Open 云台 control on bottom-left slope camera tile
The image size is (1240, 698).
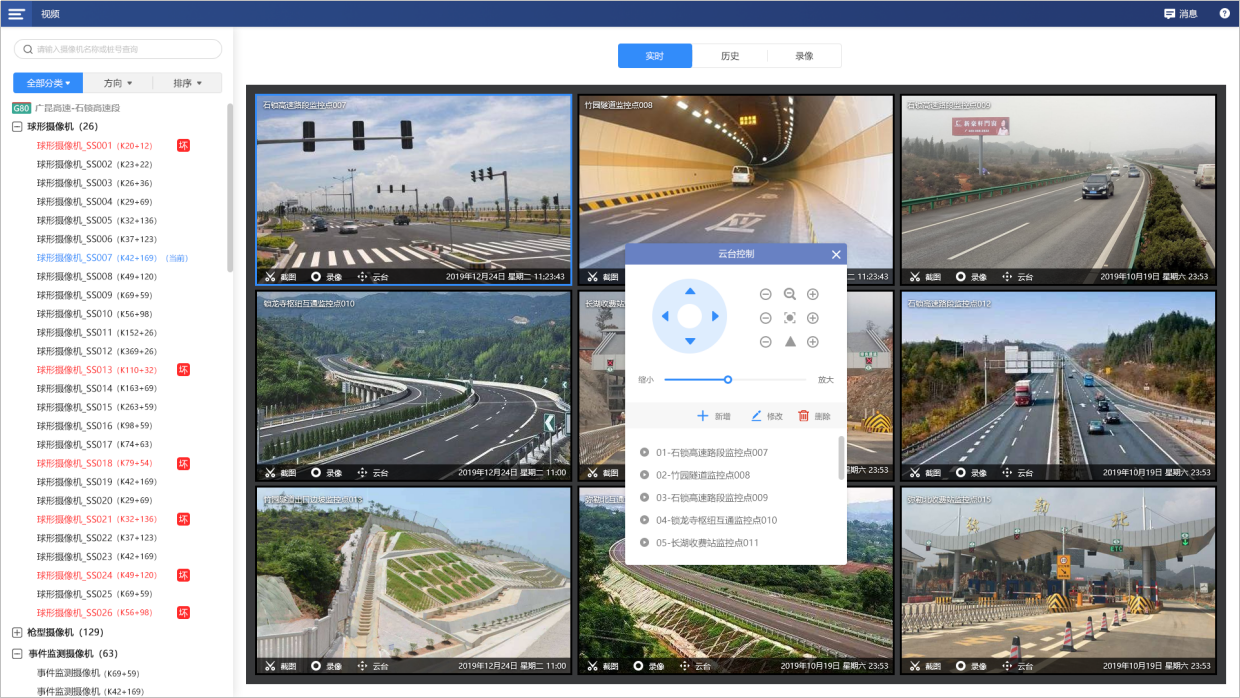click(373, 666)
